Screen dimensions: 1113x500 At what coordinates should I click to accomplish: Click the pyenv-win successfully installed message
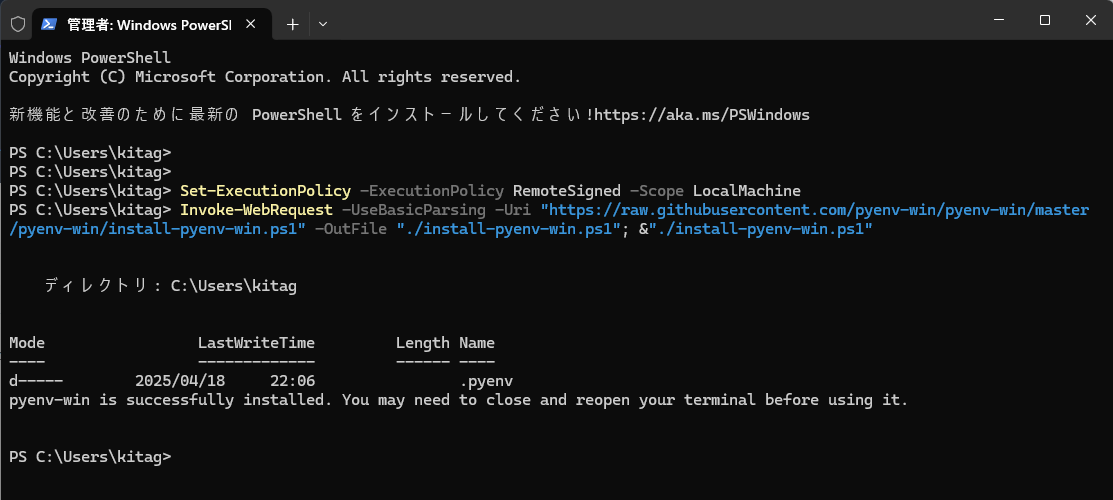(459, 400)
